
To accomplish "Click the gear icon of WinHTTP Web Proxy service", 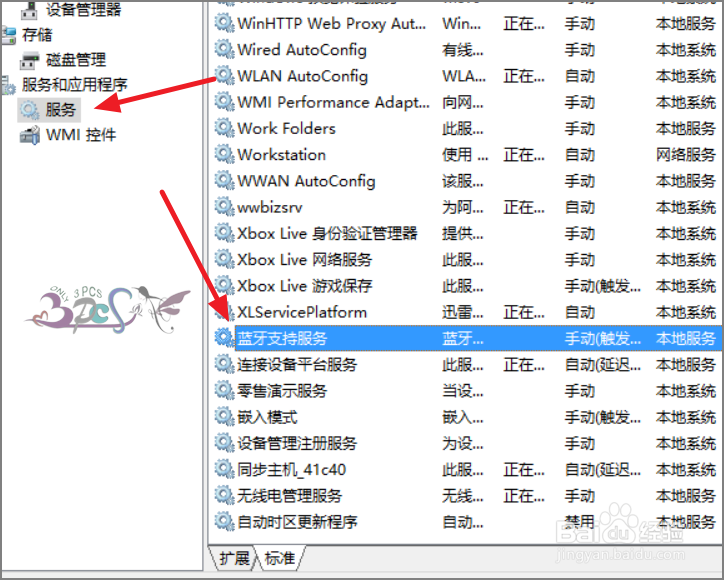I will 224,23.
